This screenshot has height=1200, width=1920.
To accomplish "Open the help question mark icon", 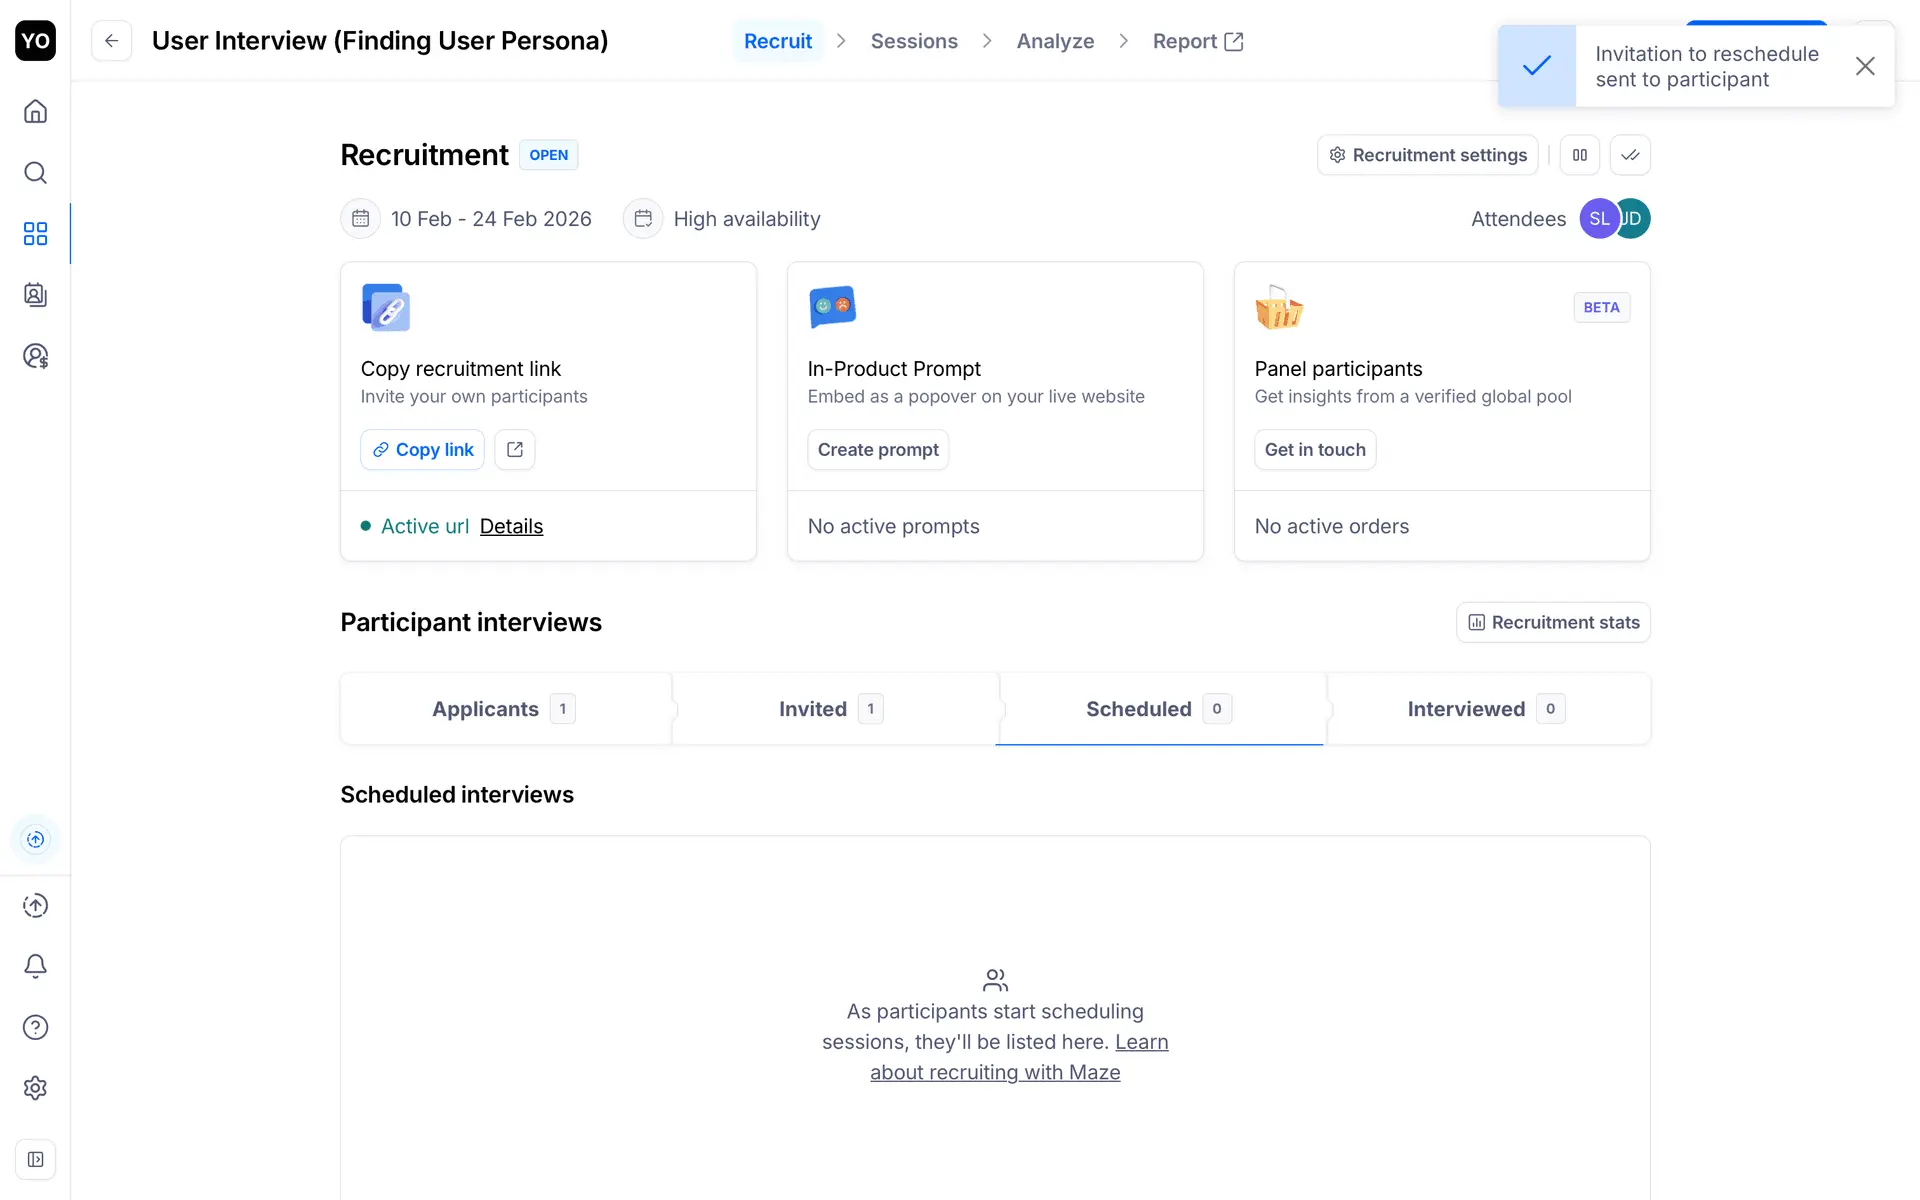I will [35, 1027].
